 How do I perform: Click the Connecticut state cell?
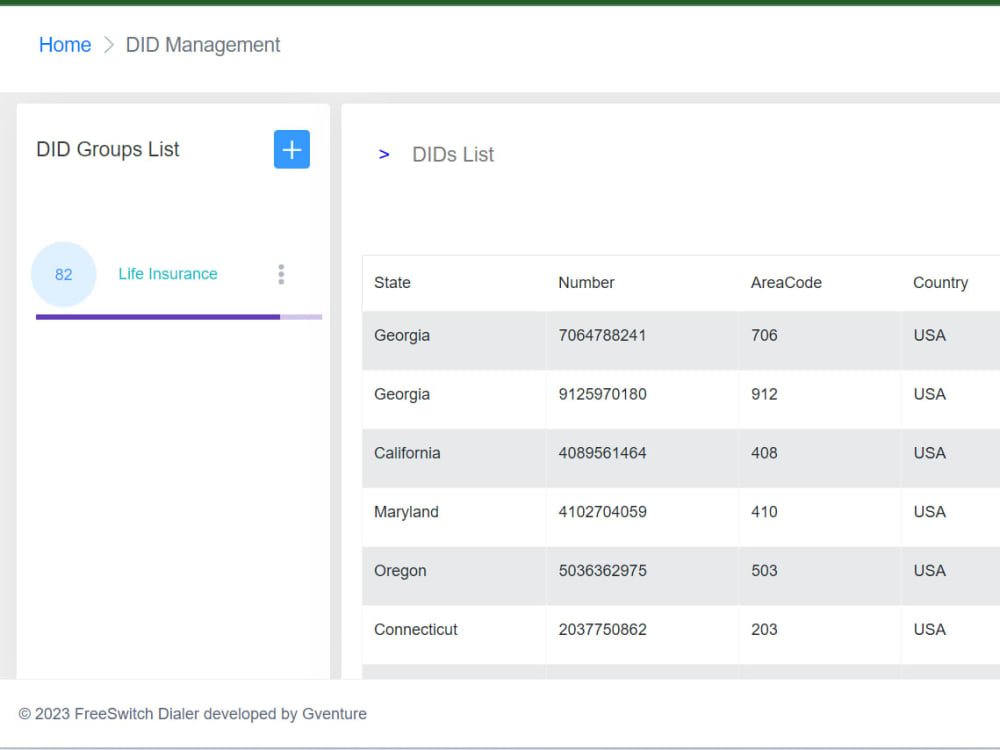point(416,629)
